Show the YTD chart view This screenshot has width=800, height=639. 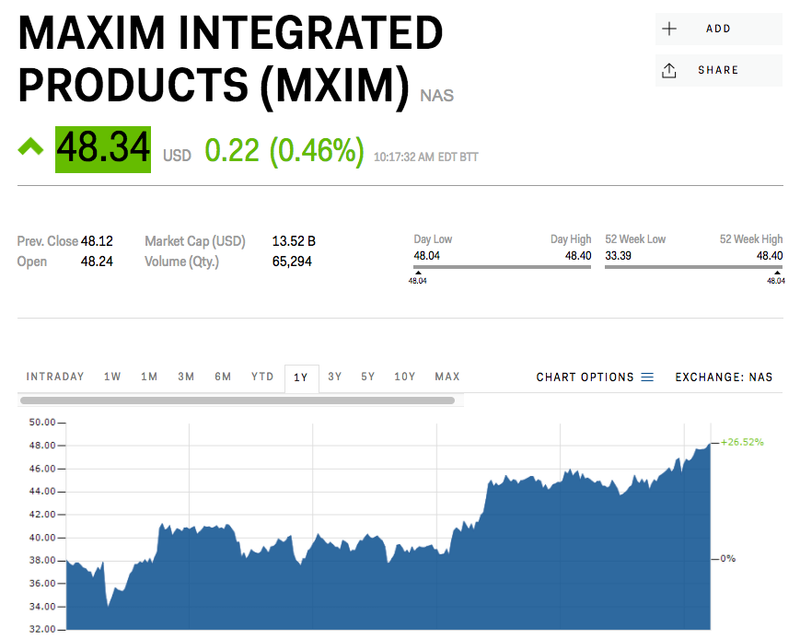[262, 377]
